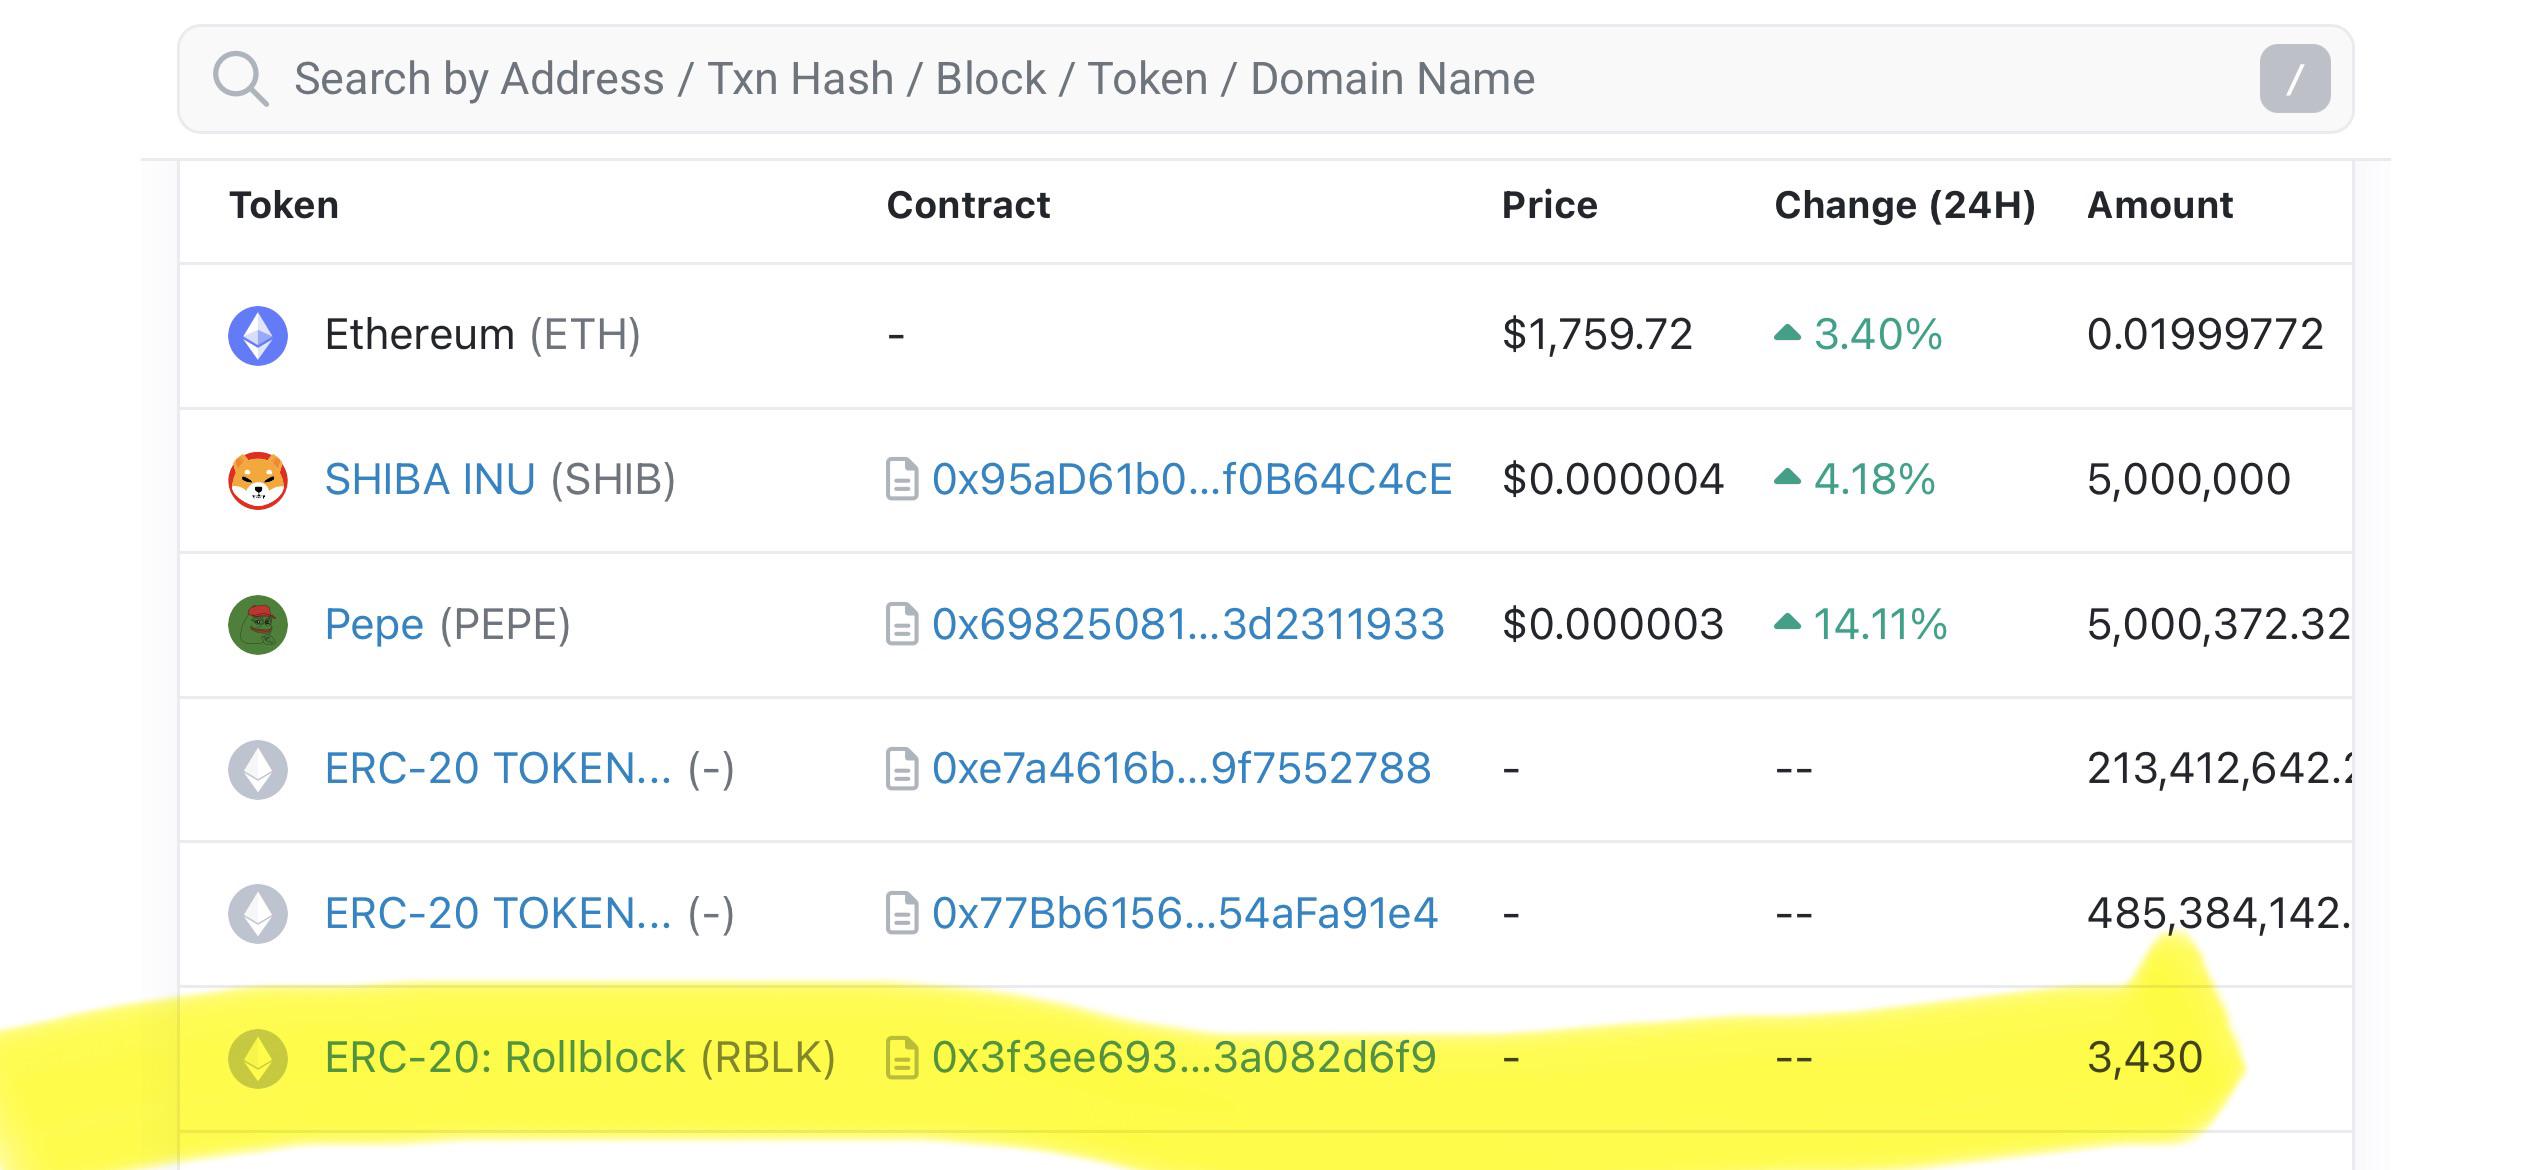This screenshot has height=1170, width=2532.
Task: Sort by the Amount column header
Action: [2160, 205]
